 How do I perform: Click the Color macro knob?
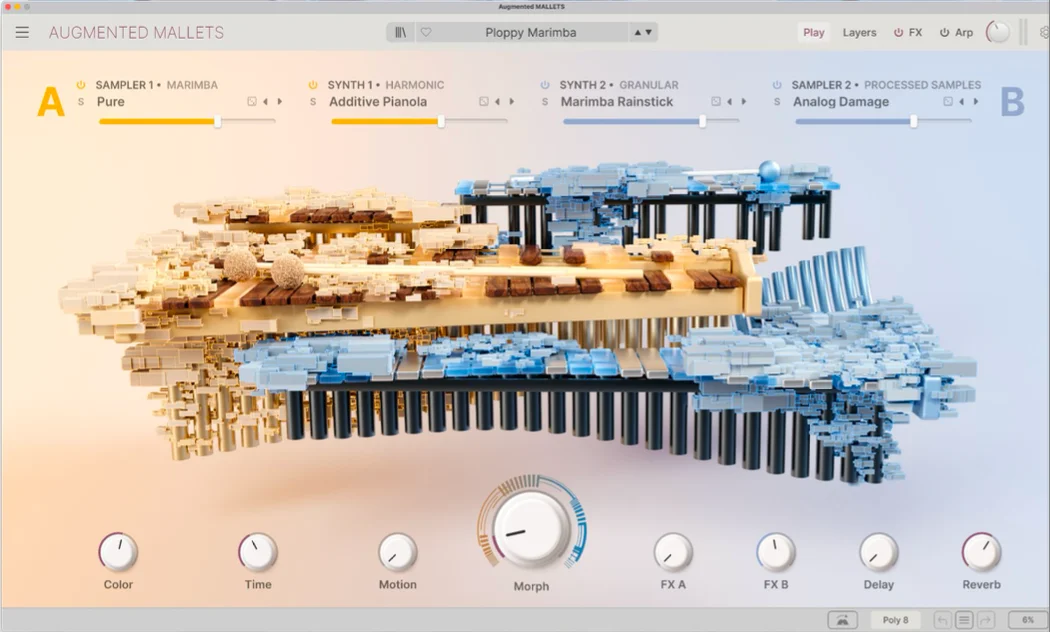coord(119,552)
